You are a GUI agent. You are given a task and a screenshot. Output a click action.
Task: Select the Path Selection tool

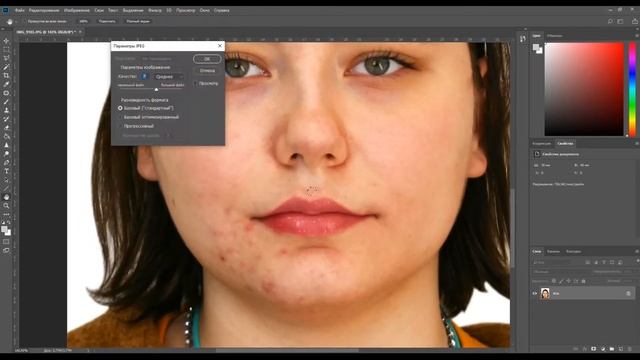(6, 180)
